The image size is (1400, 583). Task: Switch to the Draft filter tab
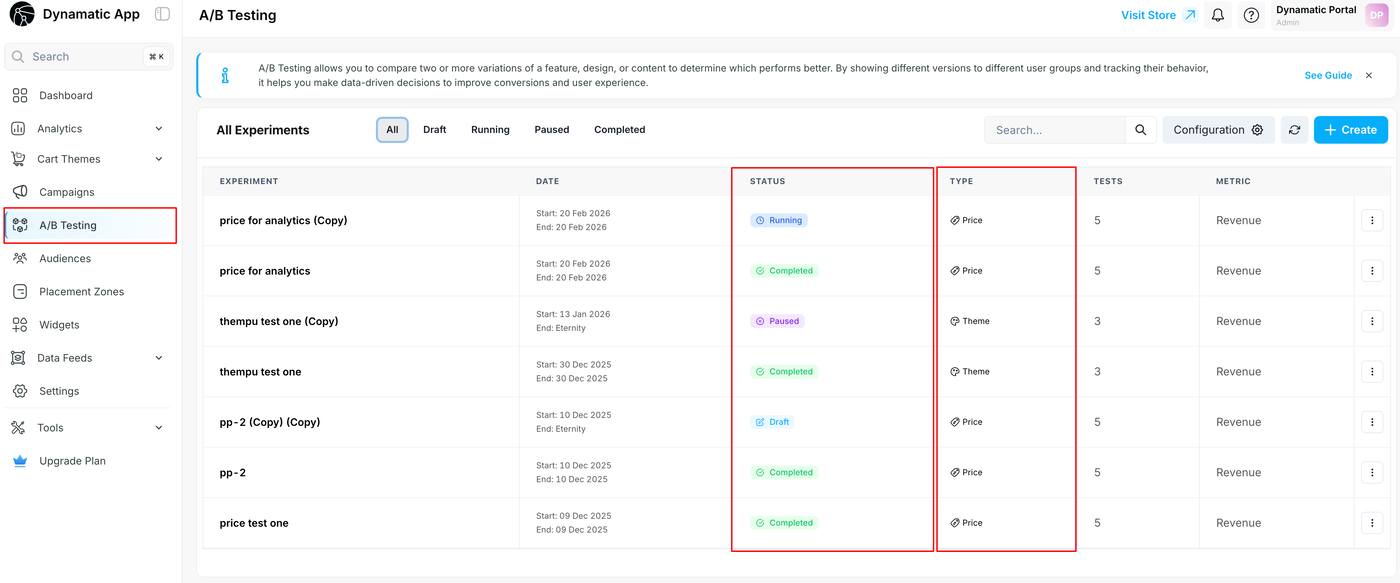(x=434, y=130)
